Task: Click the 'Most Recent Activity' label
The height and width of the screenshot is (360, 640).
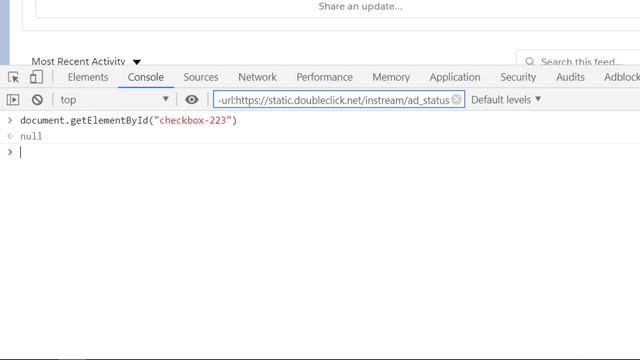Action: 78,61
